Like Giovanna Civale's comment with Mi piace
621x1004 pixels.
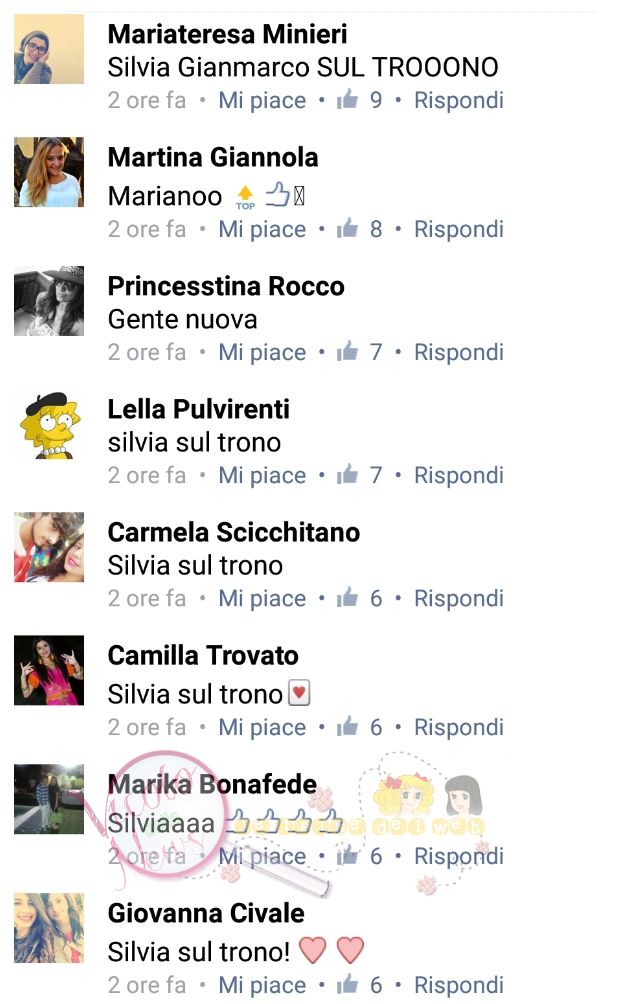pyautogui.click(x=262, y=985)
